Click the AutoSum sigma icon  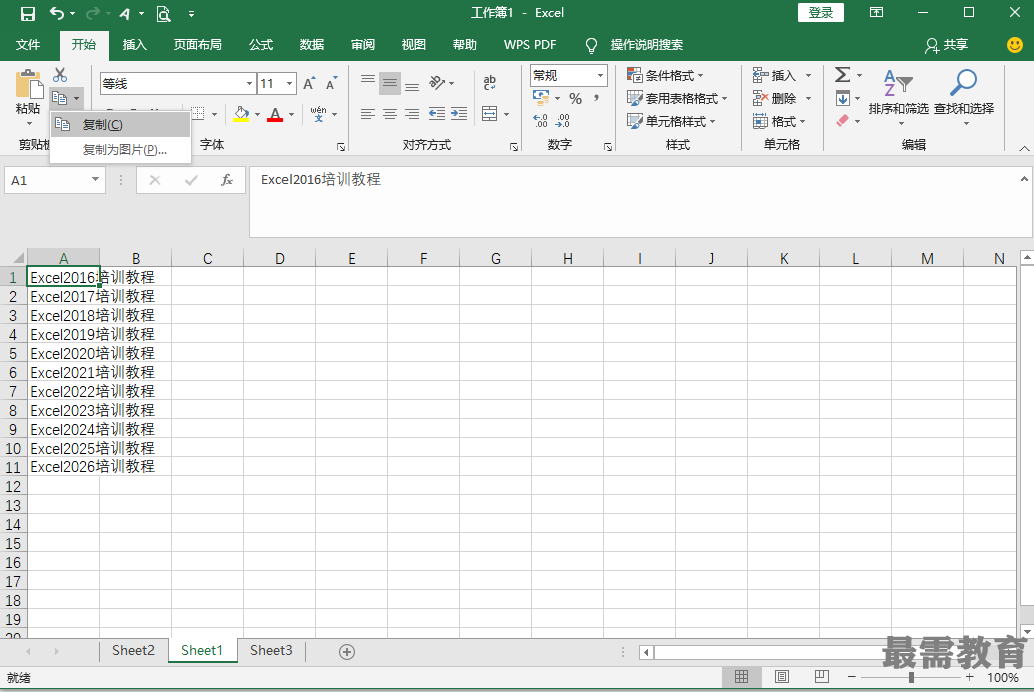coord(843,75)
